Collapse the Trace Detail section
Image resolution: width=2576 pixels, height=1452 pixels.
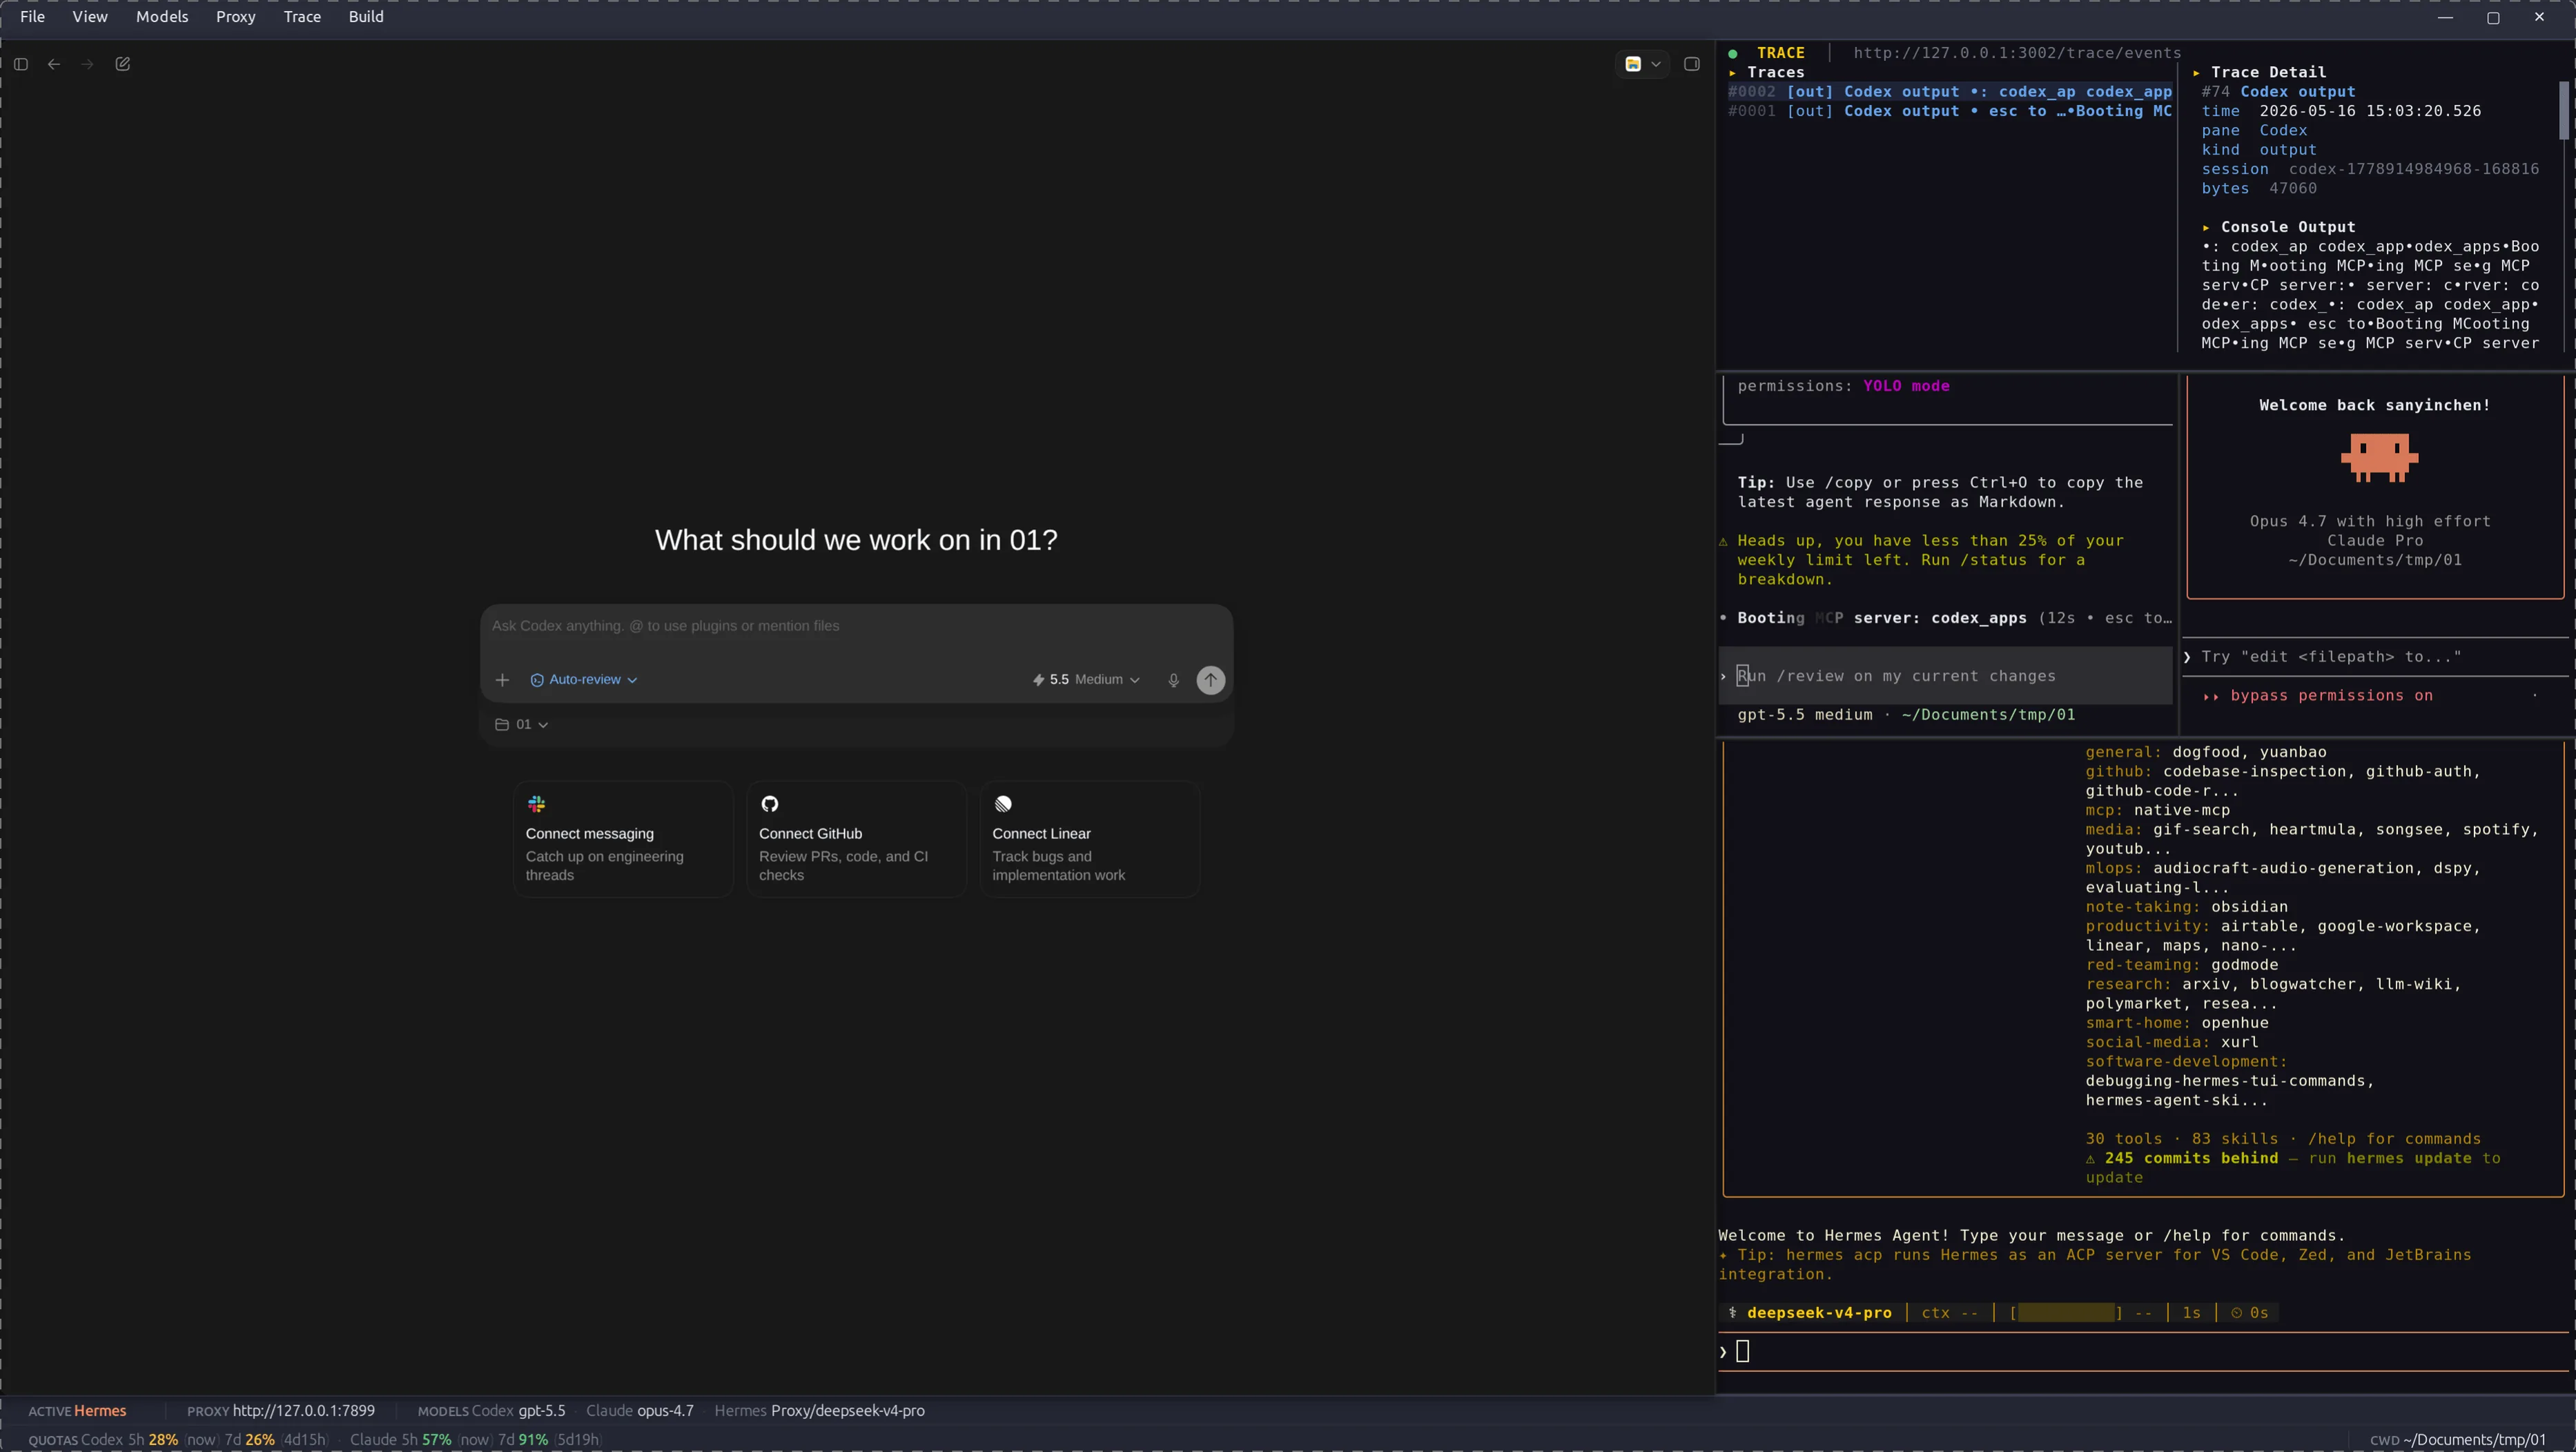coord(2197,73)
